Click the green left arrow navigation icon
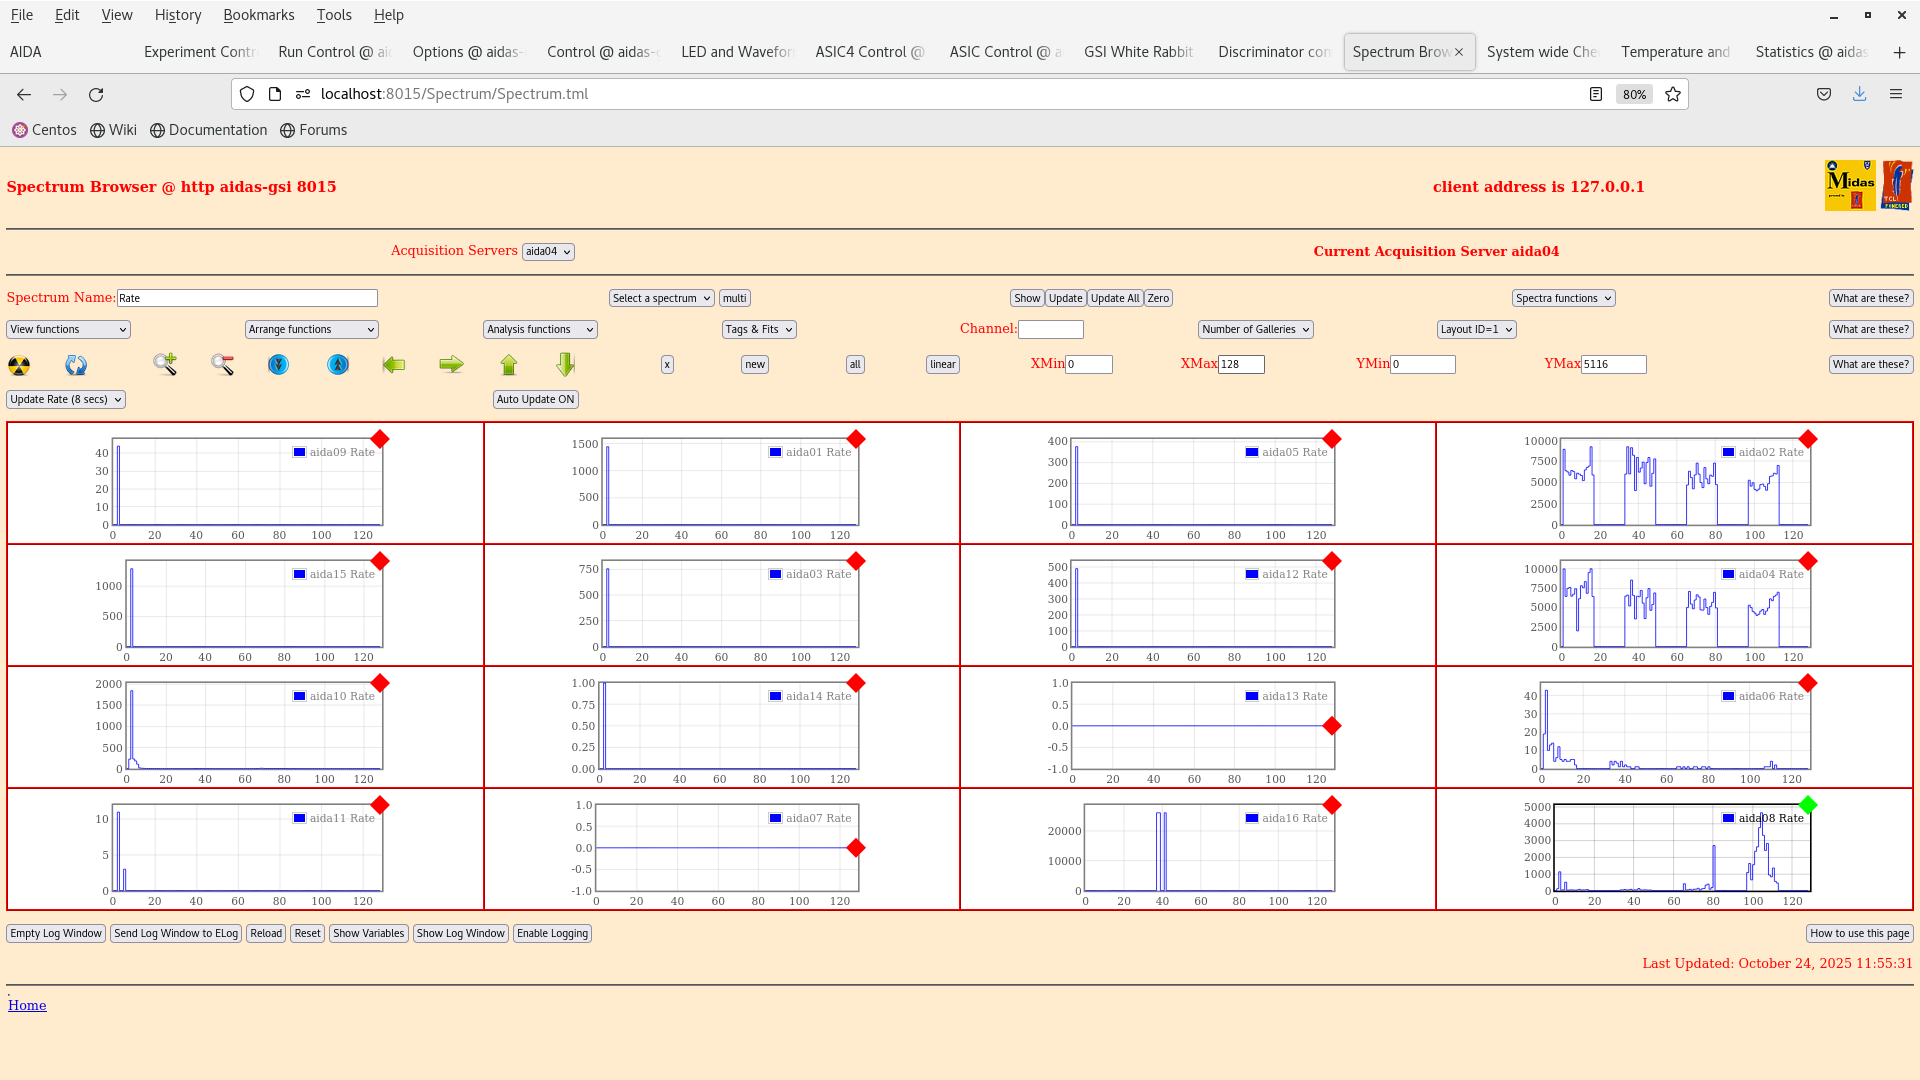The width and height of the screenshot is (1920, 1080). pyautogui.click(x=394, y=366)
